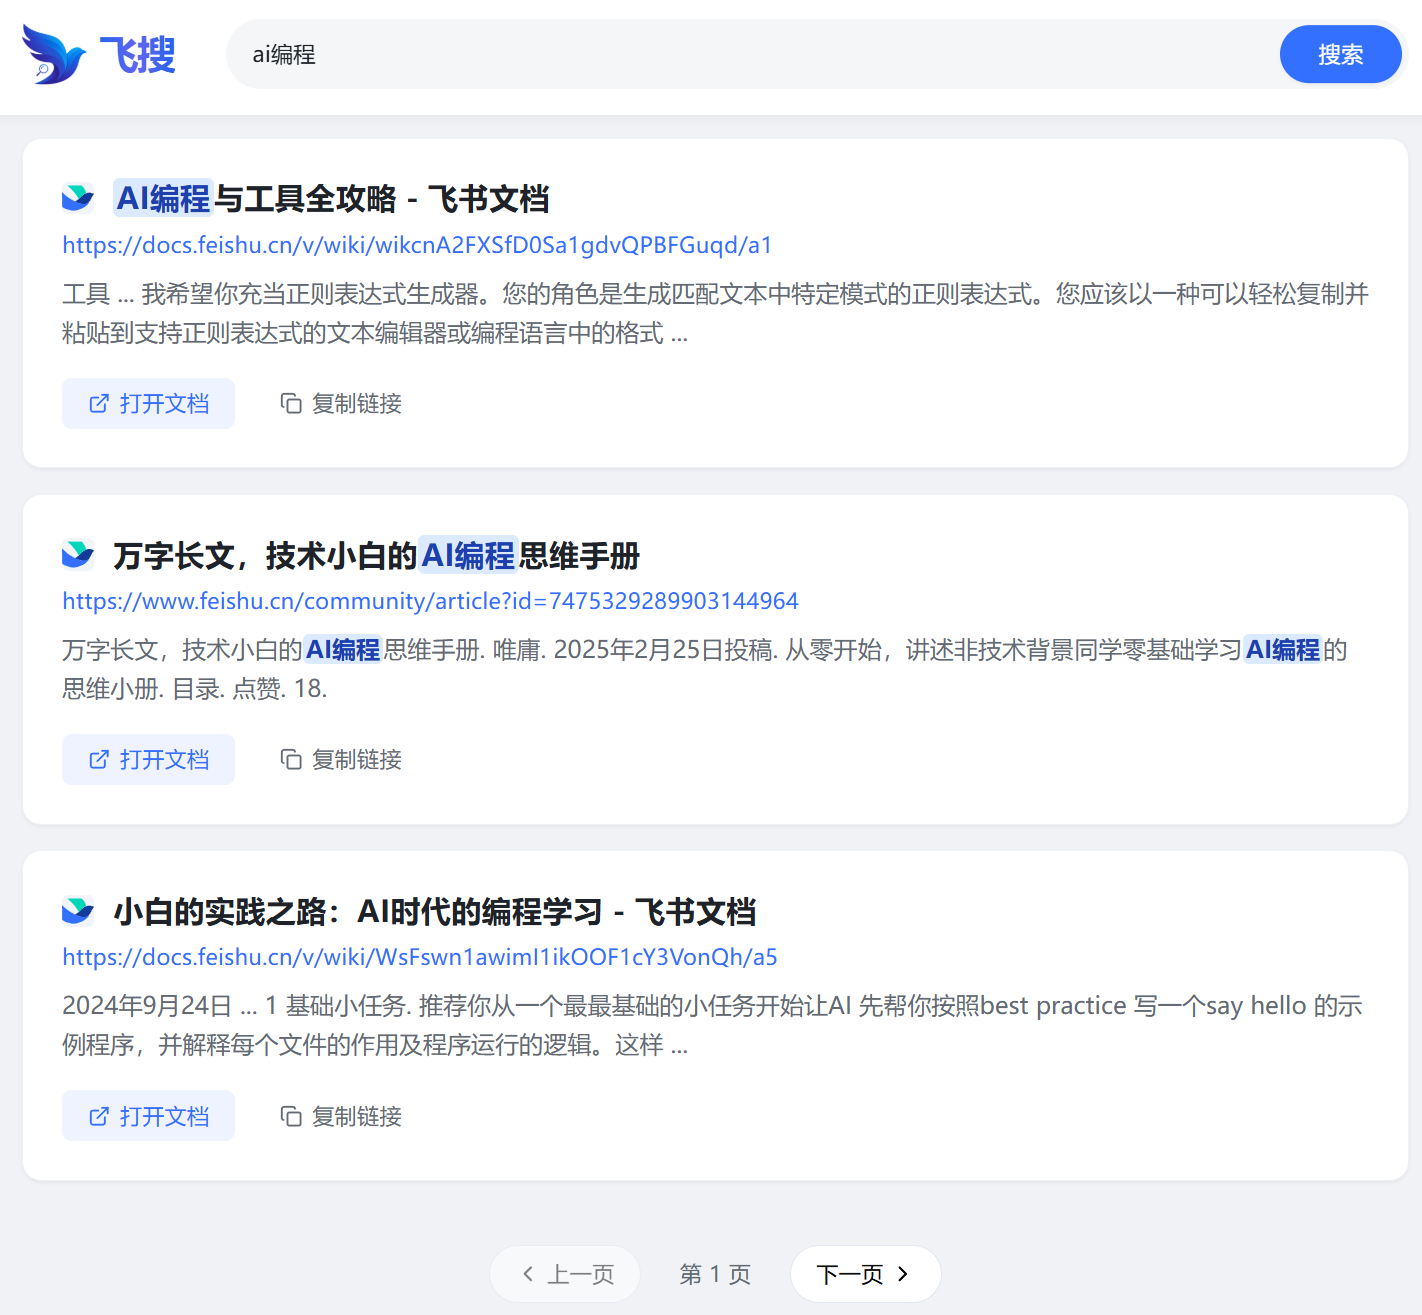
Task: Open document for 小白的实践之路 result
Action: click(x=148, y=1115)
